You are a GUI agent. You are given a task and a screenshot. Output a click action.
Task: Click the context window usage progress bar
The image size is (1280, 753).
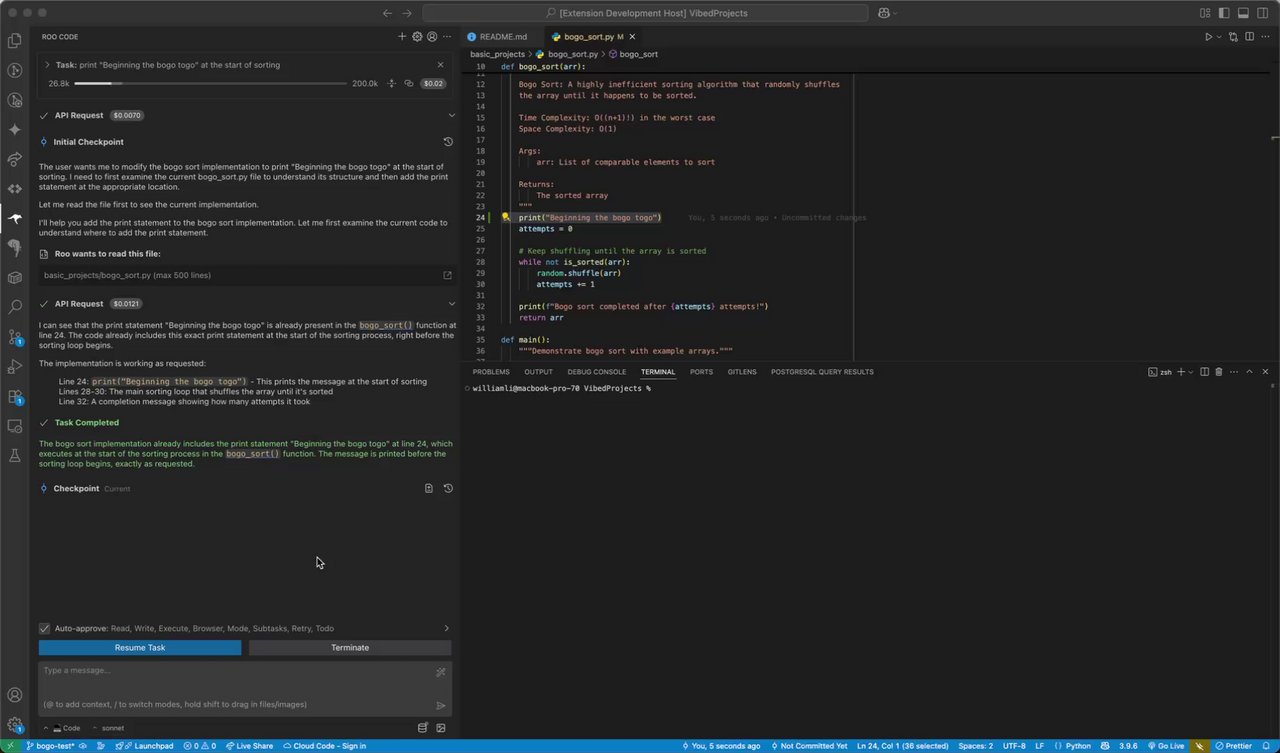click(x=210, y=84)
